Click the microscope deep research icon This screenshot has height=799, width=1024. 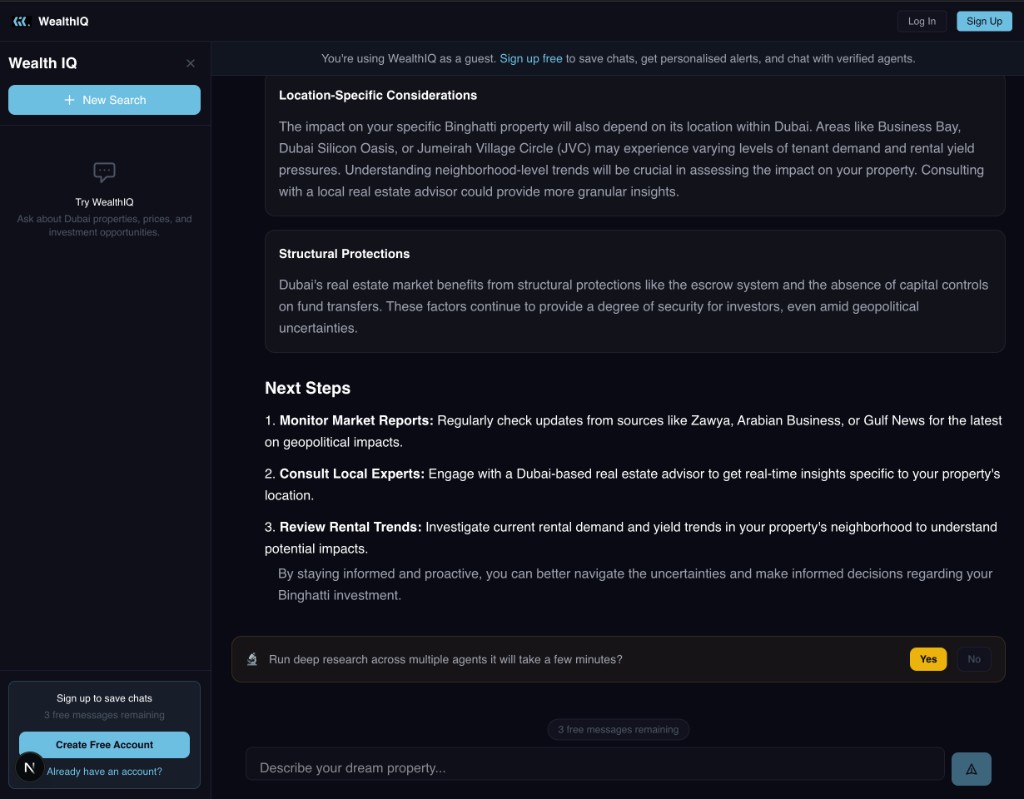click(253, 659)
